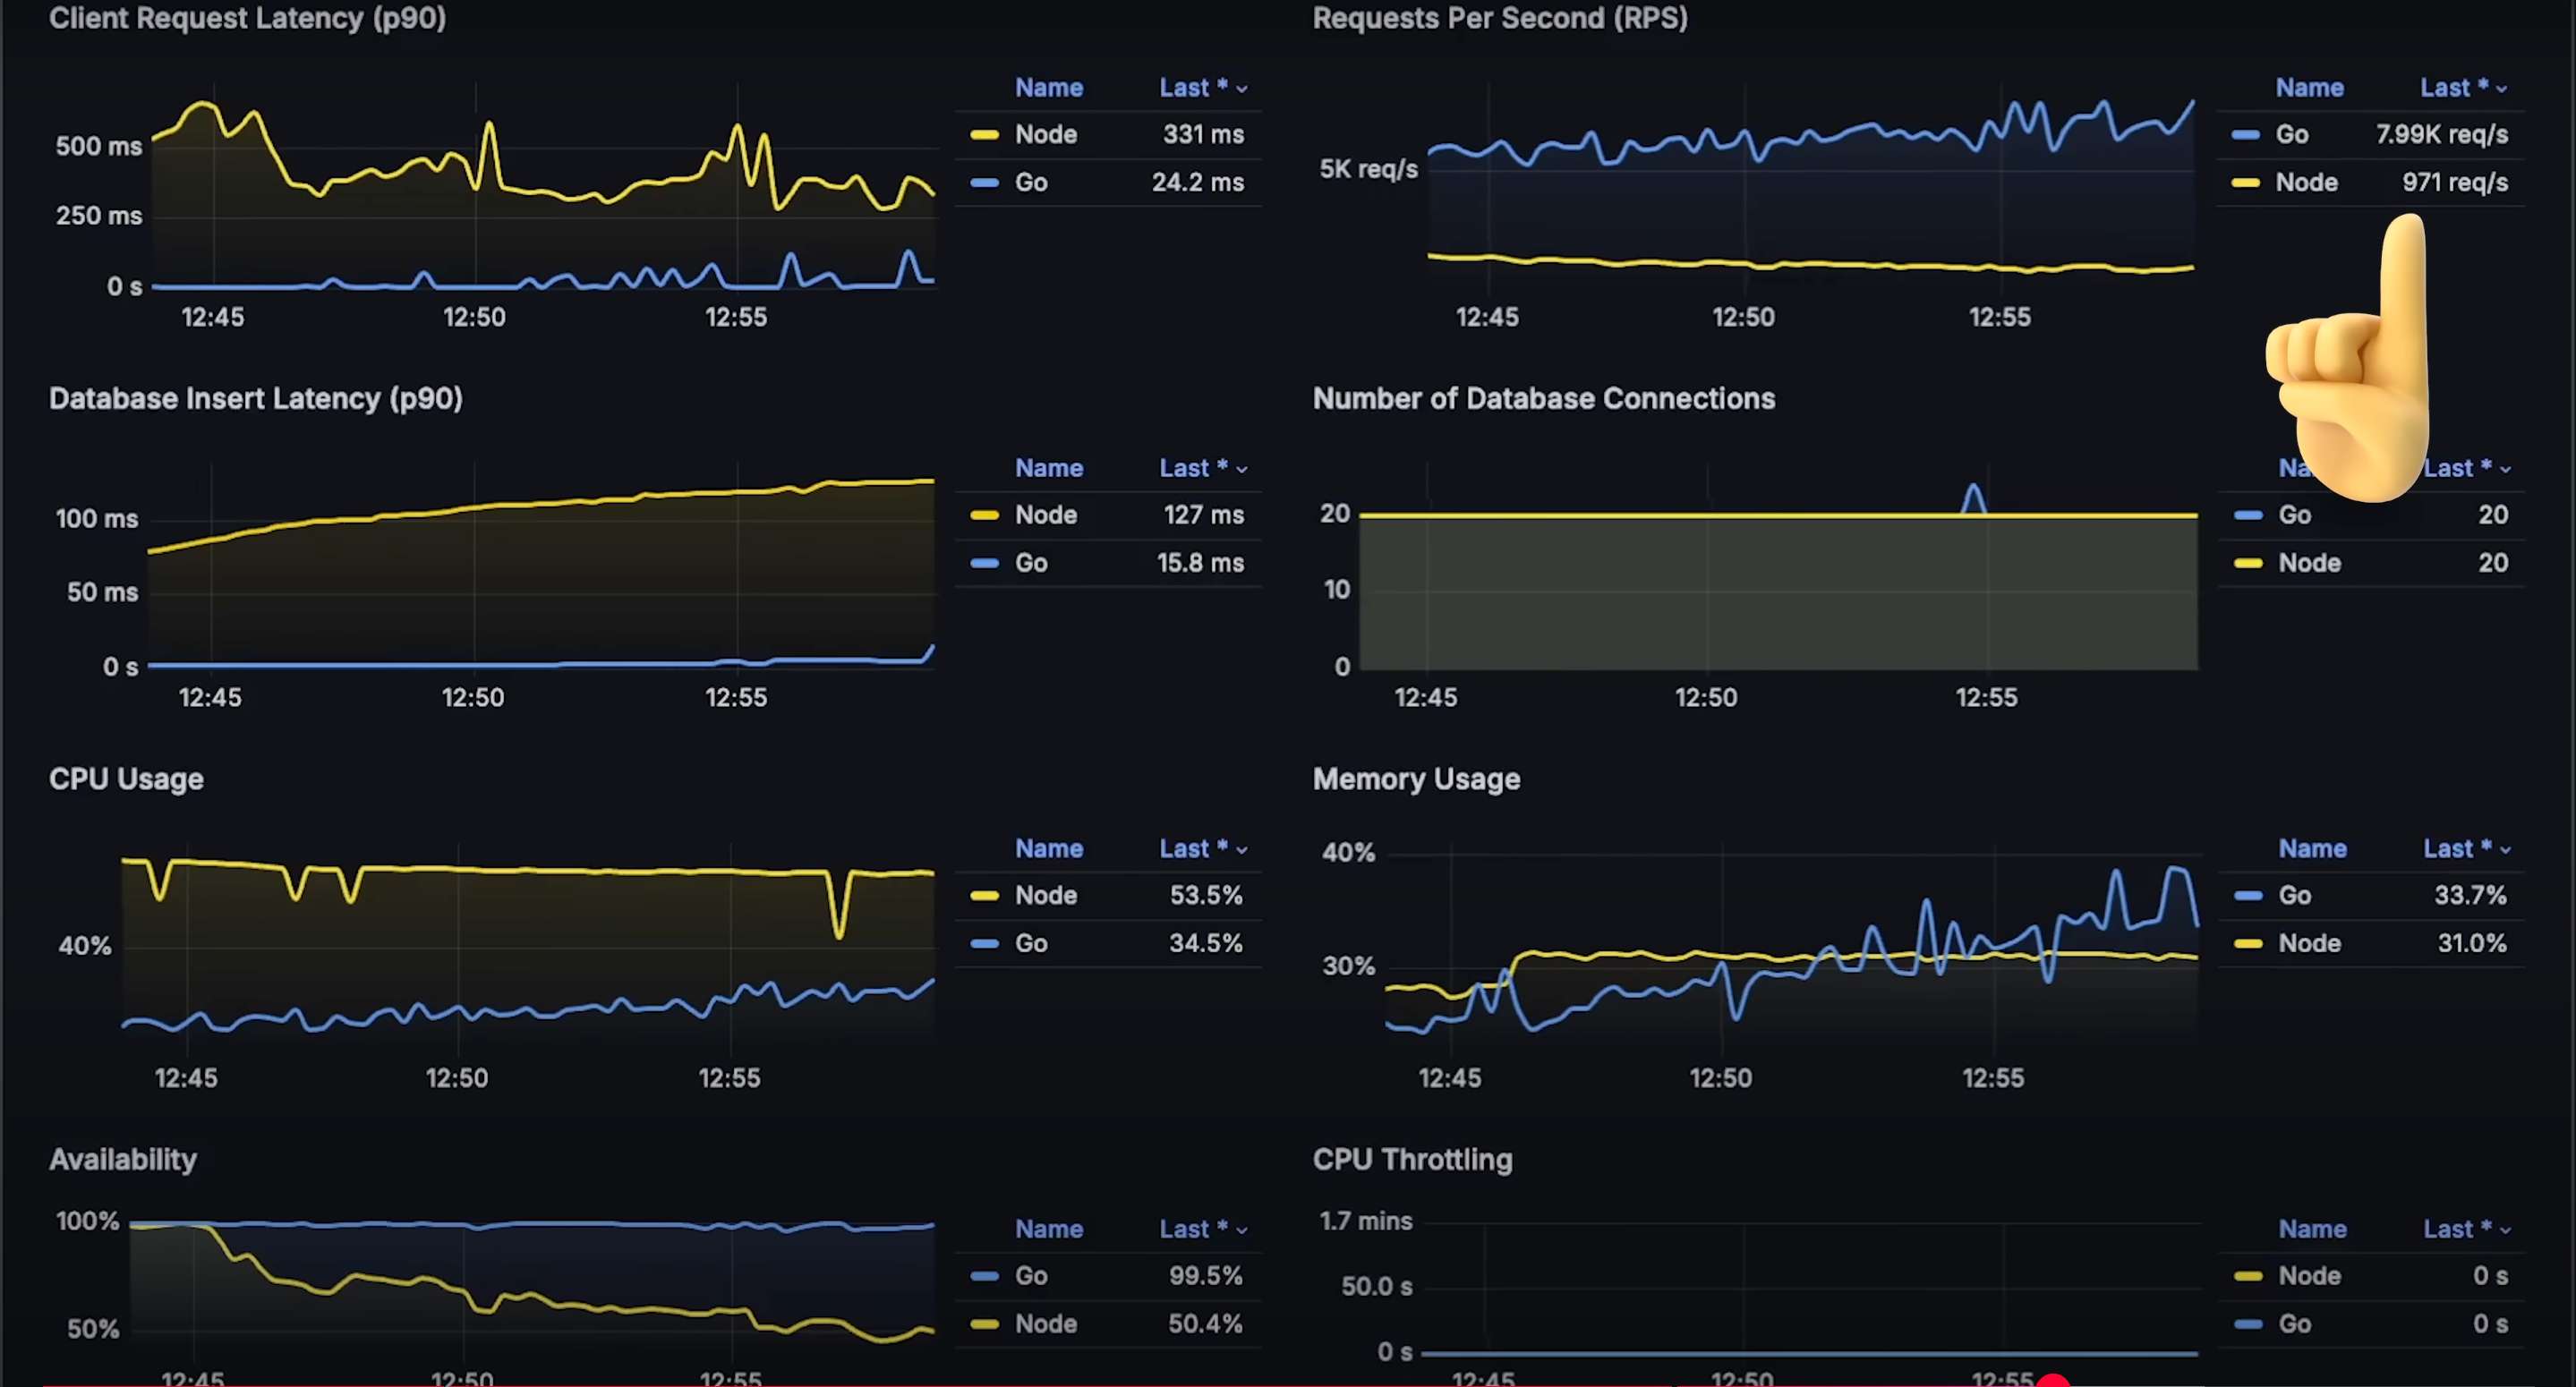Click the red video progress marker at bottom
This screenshot has height=1387, width=2576.
[x=2052, y=1381]
